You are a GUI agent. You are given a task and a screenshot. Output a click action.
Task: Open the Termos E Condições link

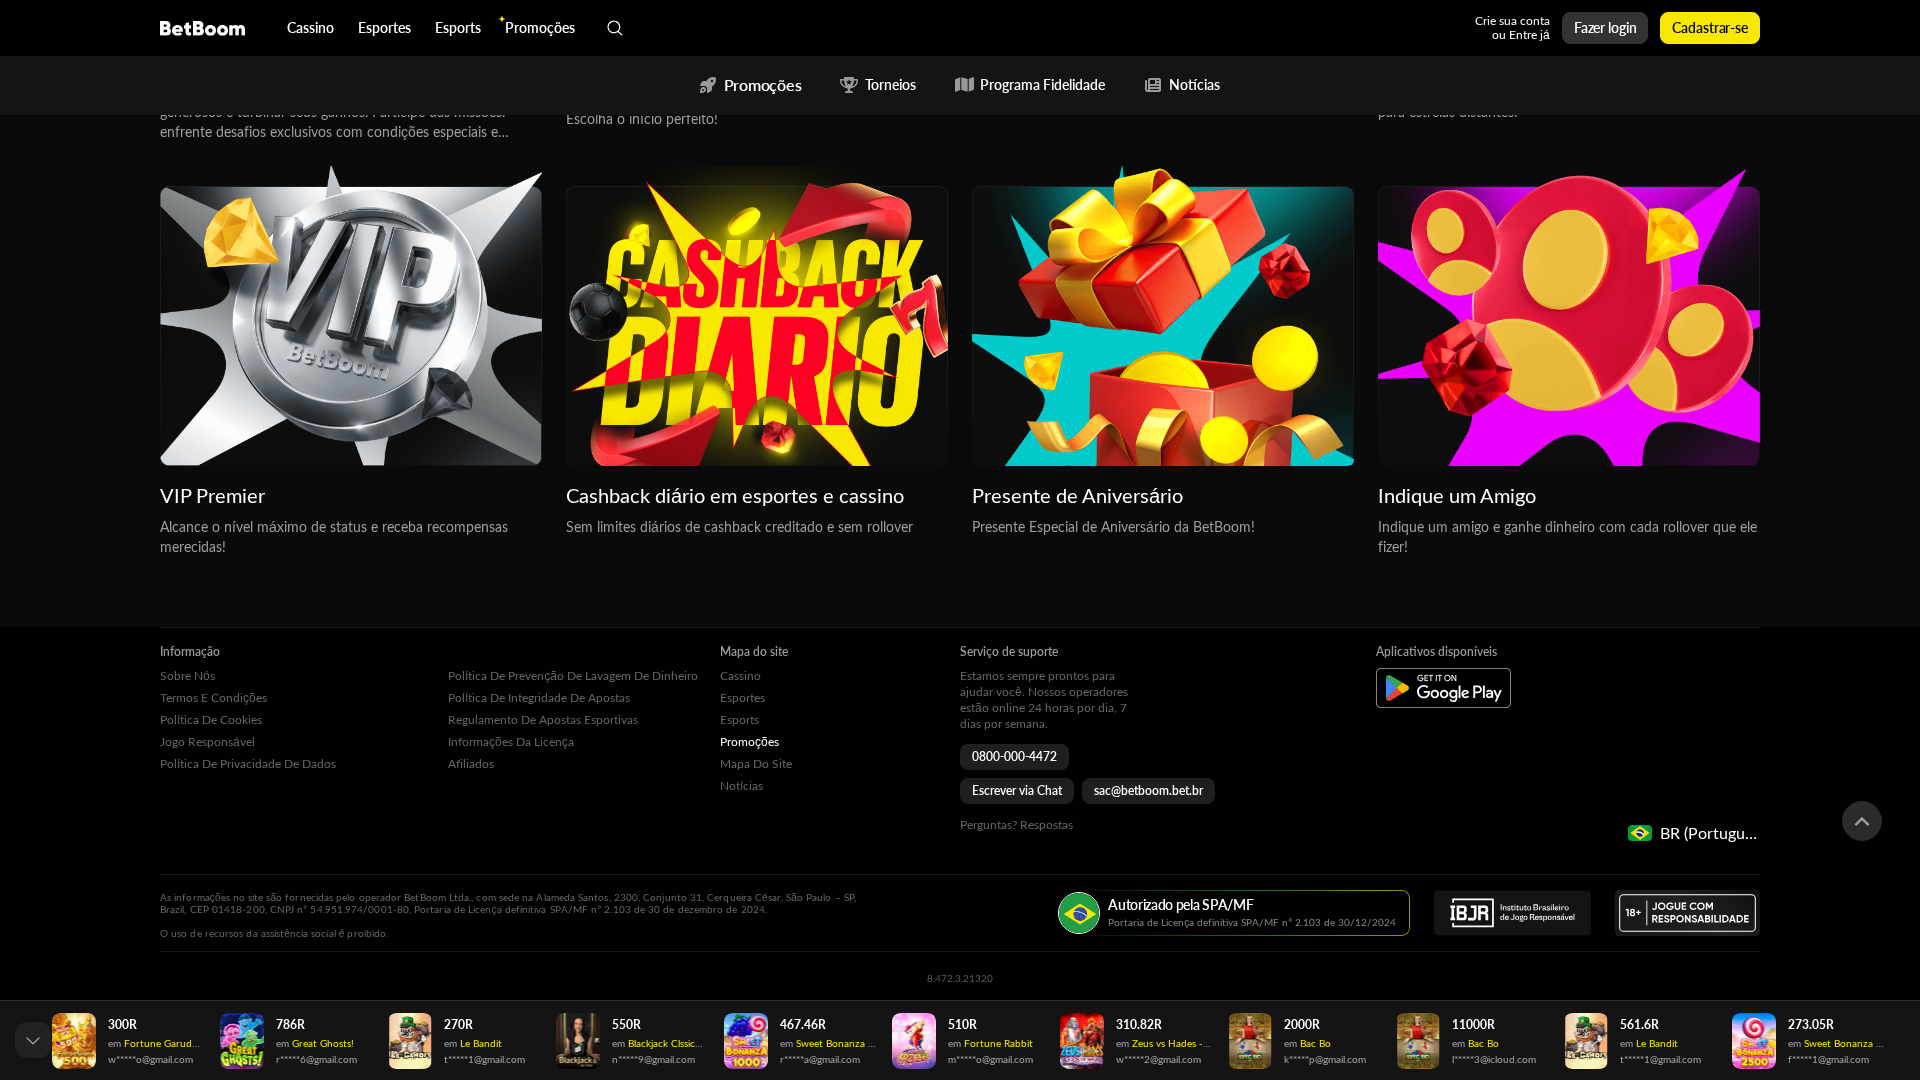(x=213, y=698)
